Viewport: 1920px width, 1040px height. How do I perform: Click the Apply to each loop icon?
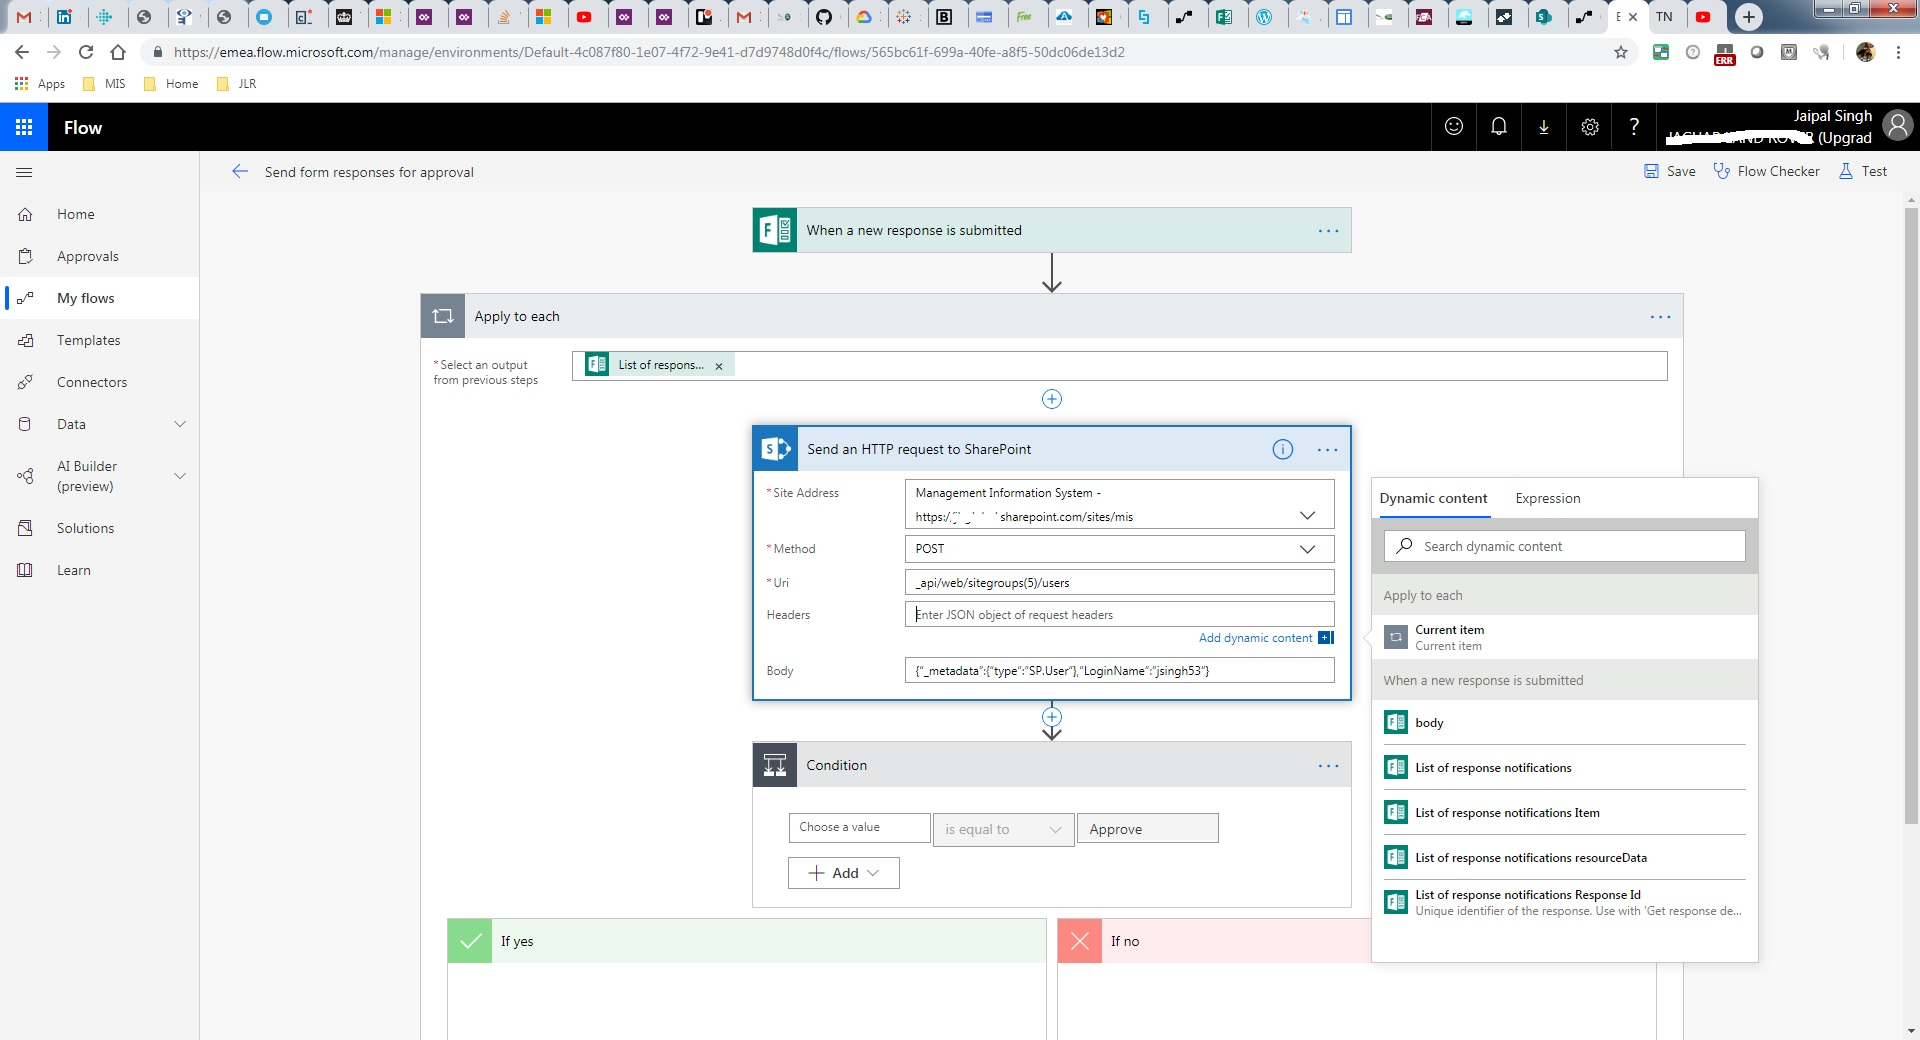click(x=443, y=316)
